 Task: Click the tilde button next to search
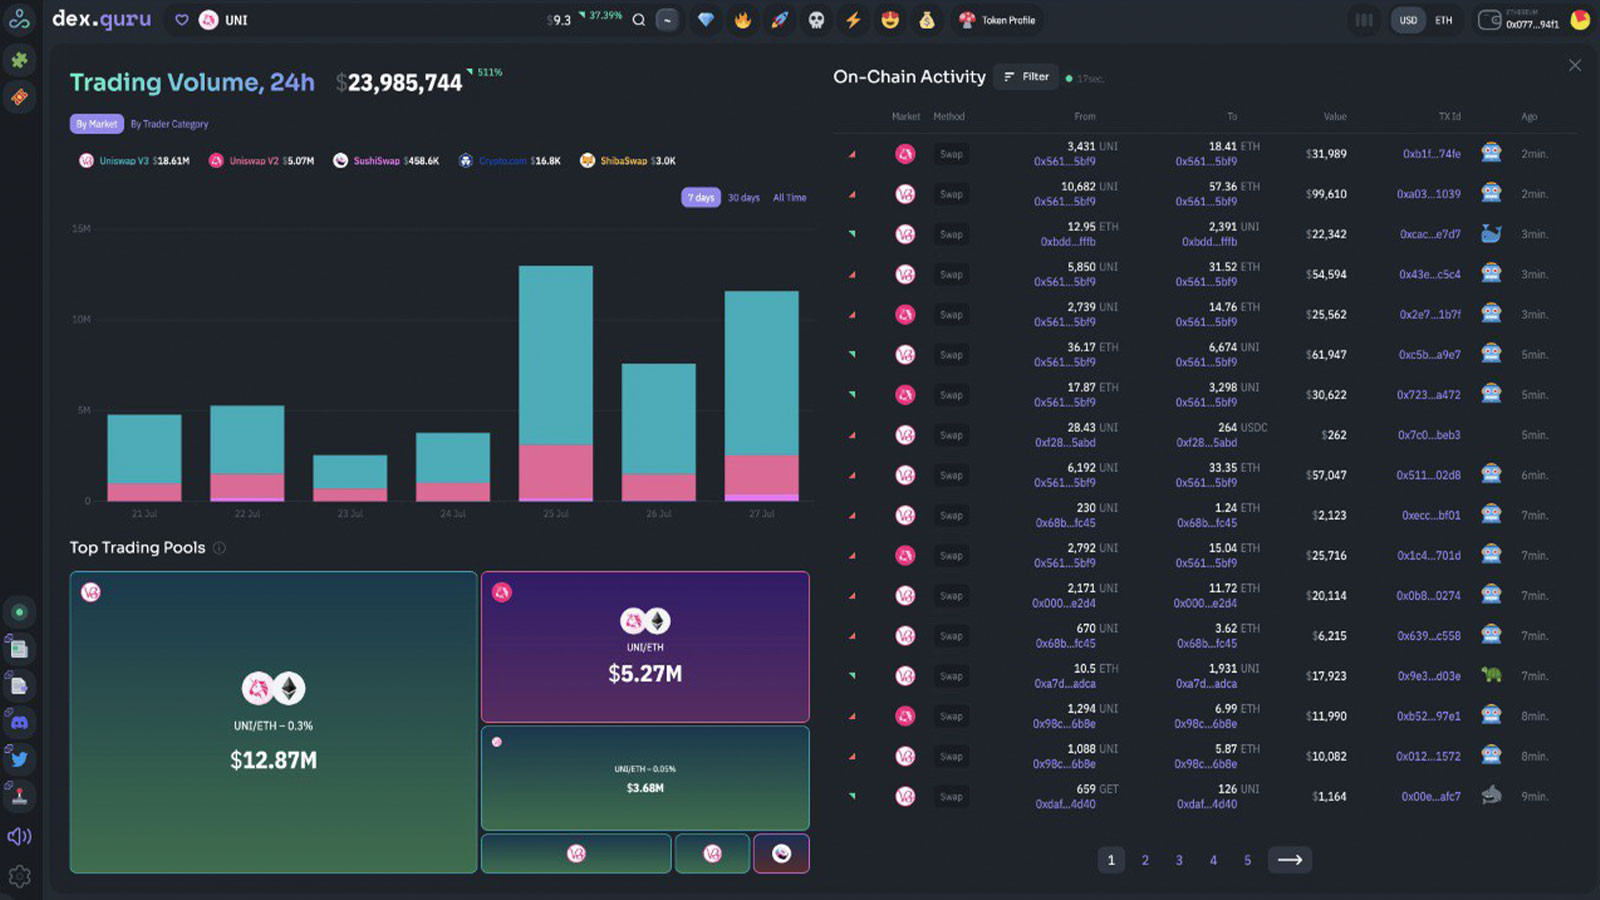(667, 20)
